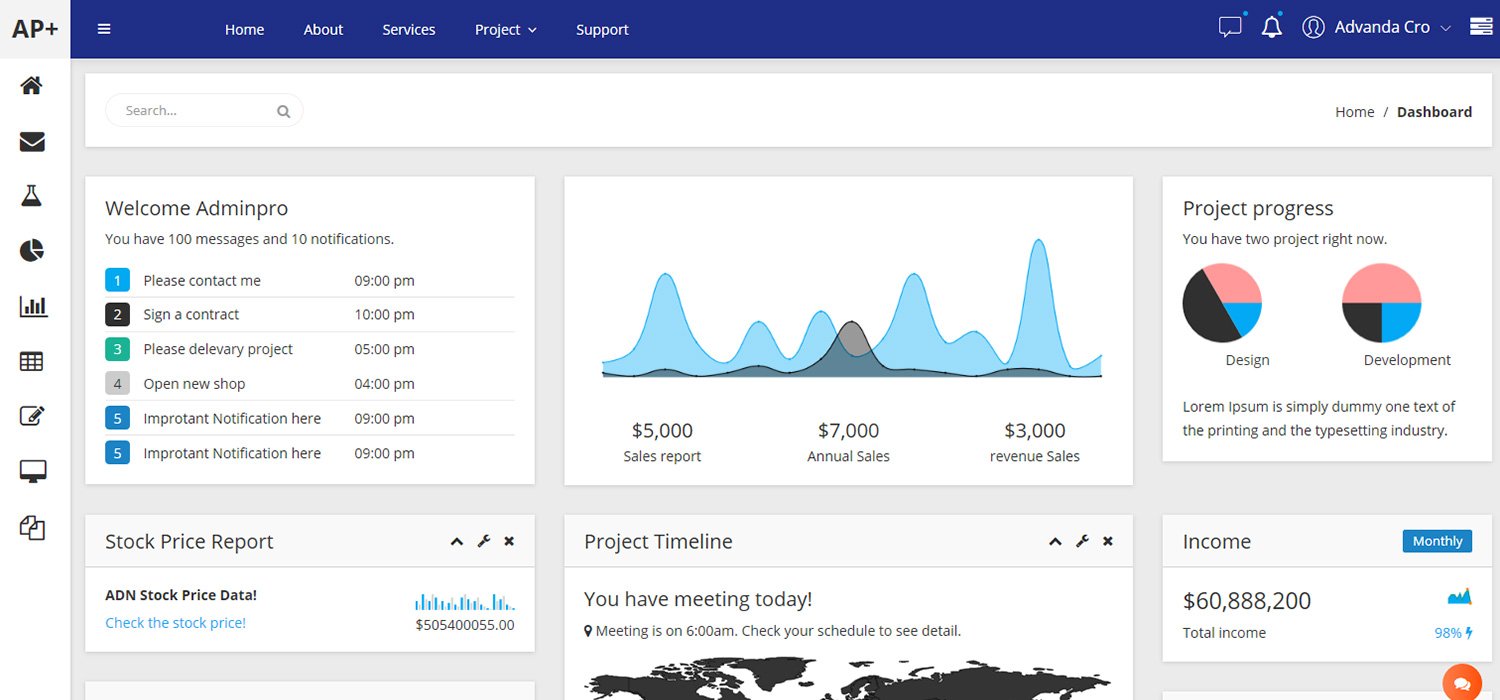The height and width of the screenshot is (700, 1500).
Task: Click the $7,000 Annual Sales value
Action: [x=848, y=431]
